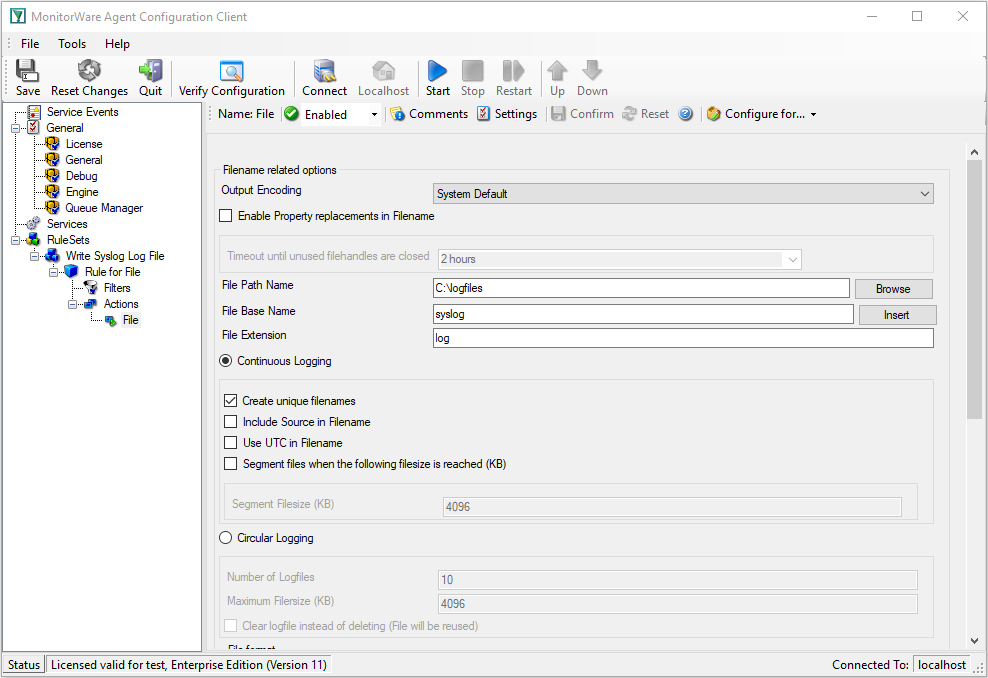Select Service Events in the tree

pyautogui.click(x=83, y=112)
